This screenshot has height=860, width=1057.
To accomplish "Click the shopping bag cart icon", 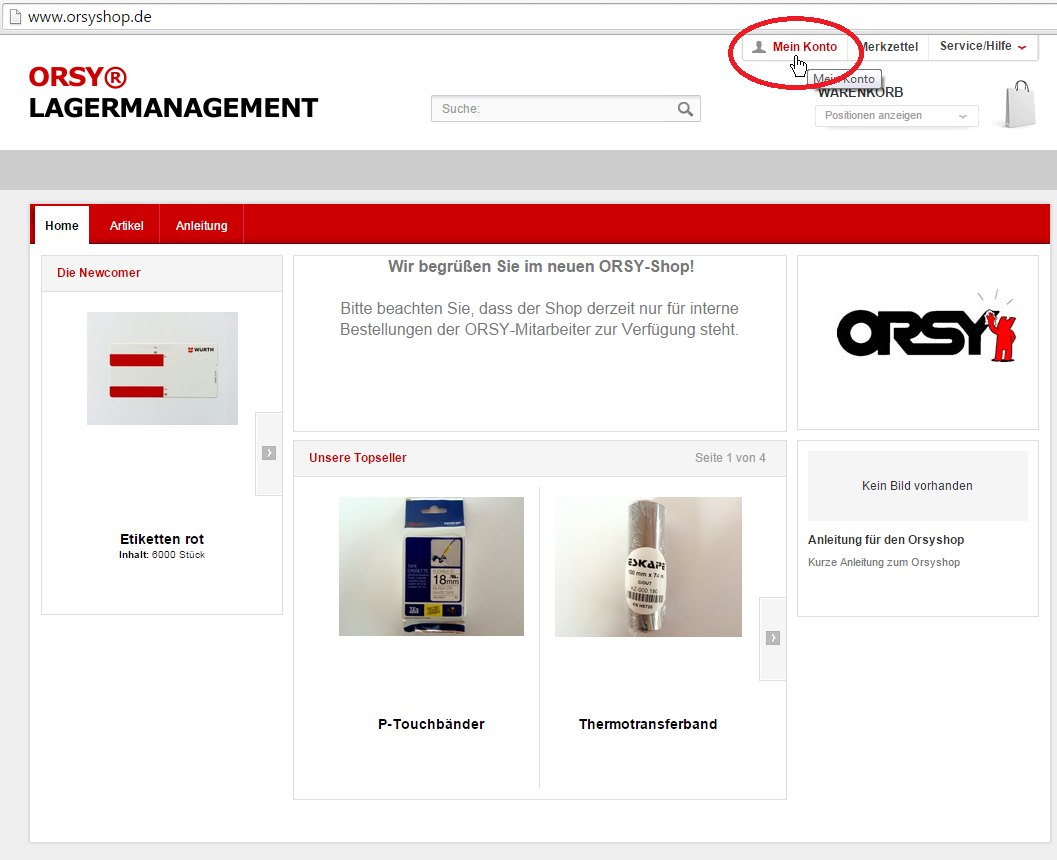I will coord(1020,104).
